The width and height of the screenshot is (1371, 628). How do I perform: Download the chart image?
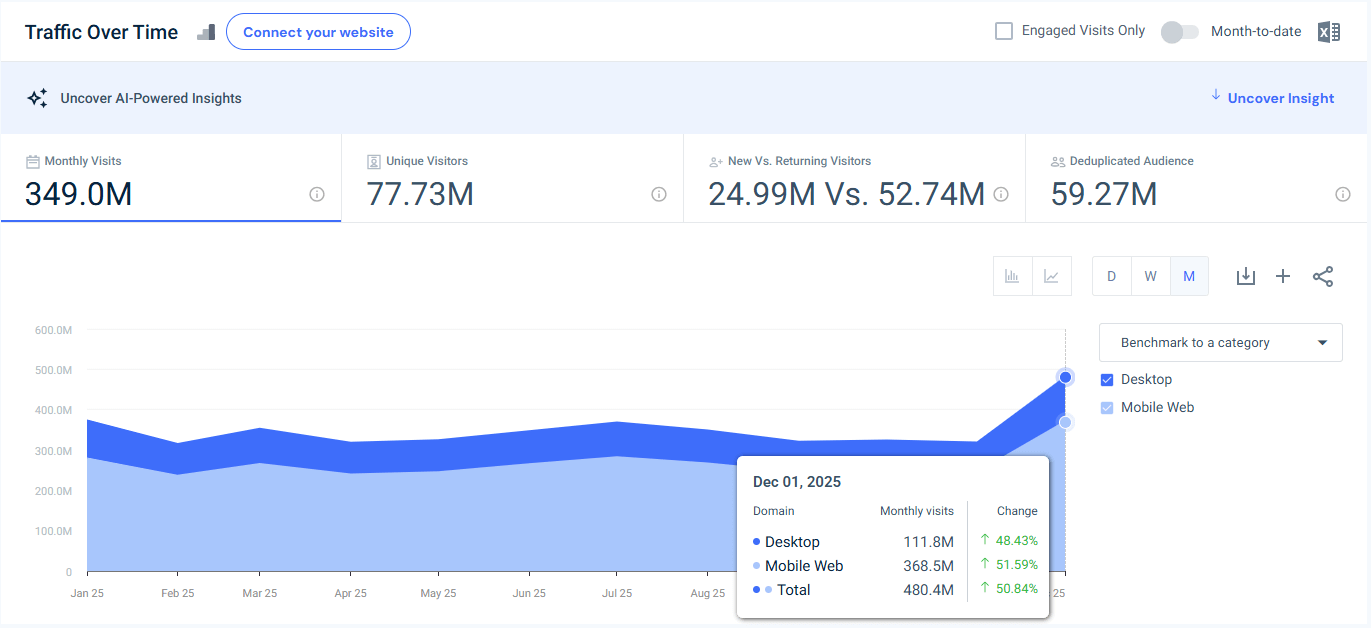point(1245,276)
